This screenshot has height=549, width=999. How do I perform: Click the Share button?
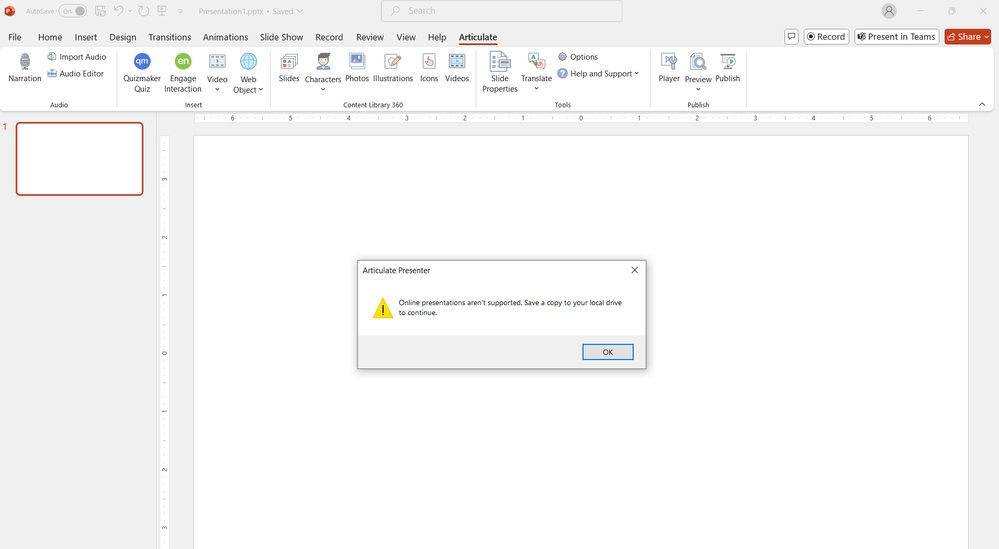pos(968,36)
